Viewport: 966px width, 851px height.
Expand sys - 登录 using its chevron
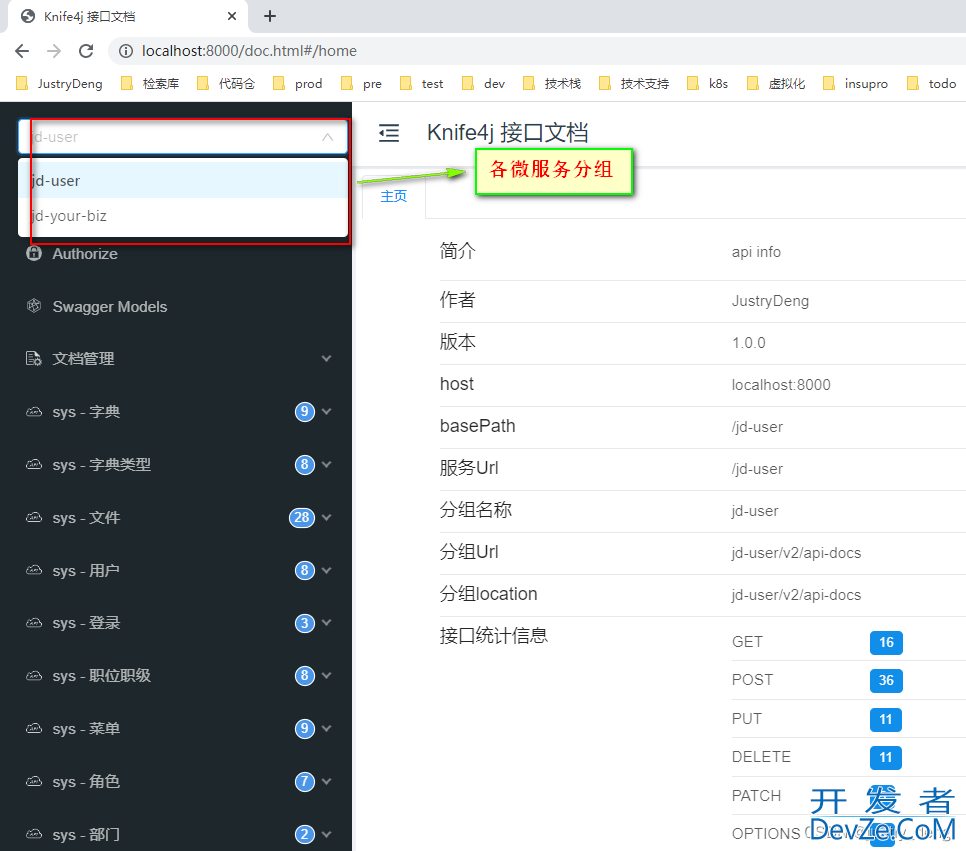pos(327,623)
